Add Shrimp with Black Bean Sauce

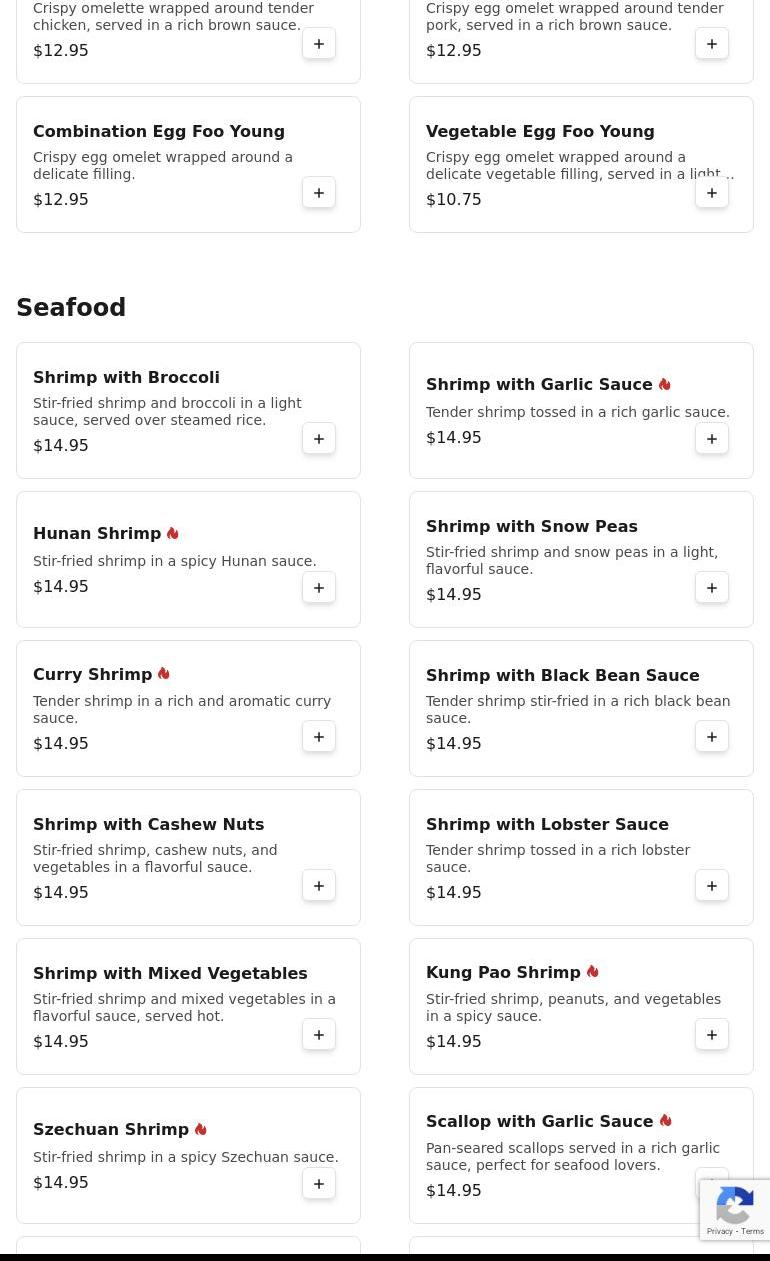pyautogui.click(x=712, y=737)
